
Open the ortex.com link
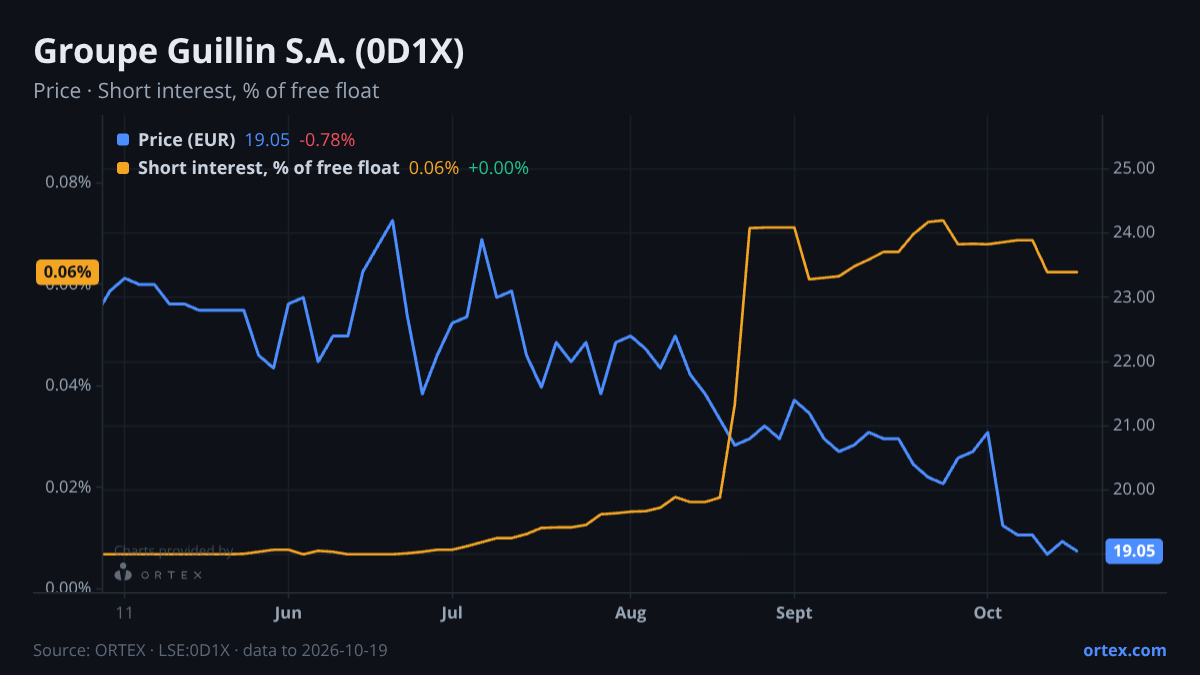1125,650
